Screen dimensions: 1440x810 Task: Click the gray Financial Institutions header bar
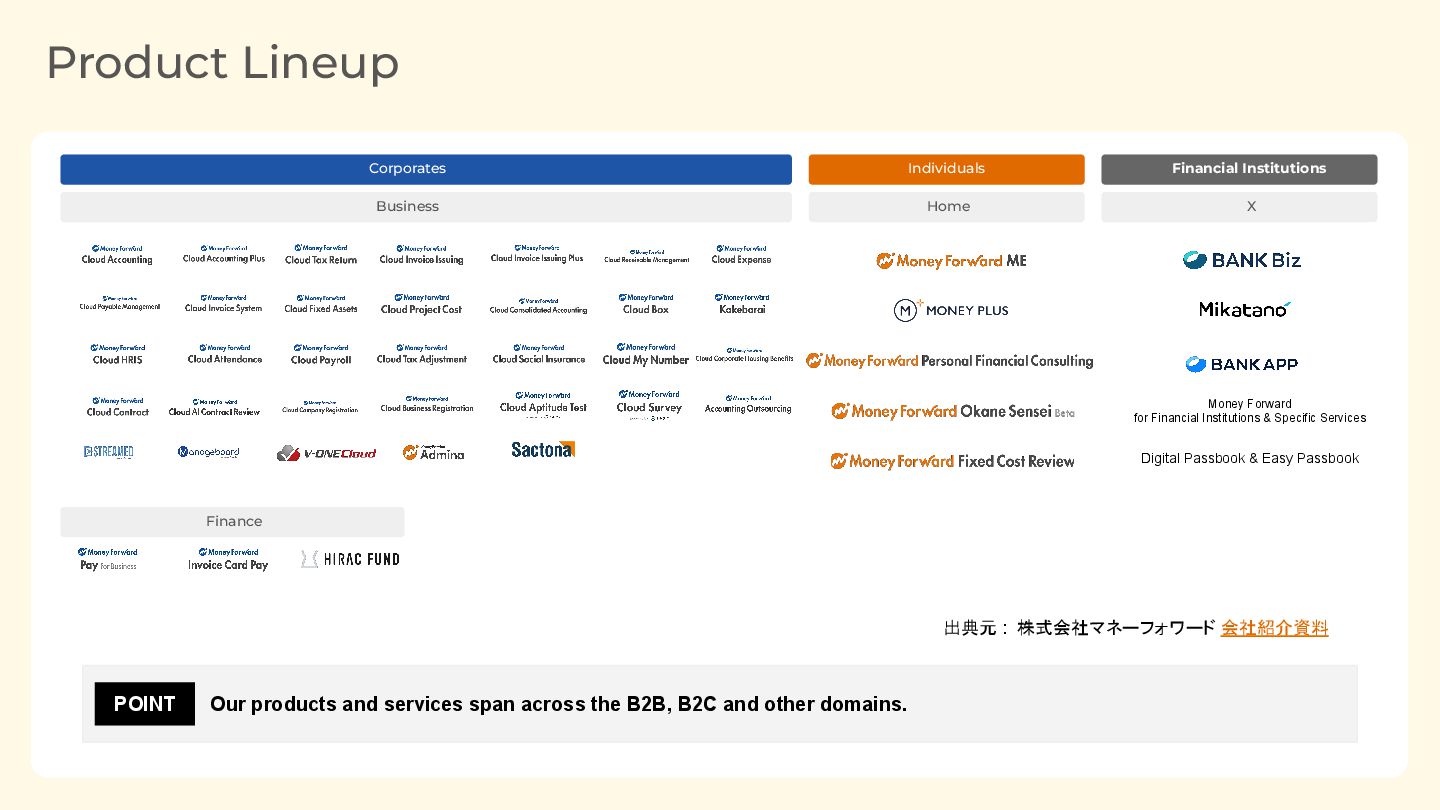click(x=1239, y=169)
